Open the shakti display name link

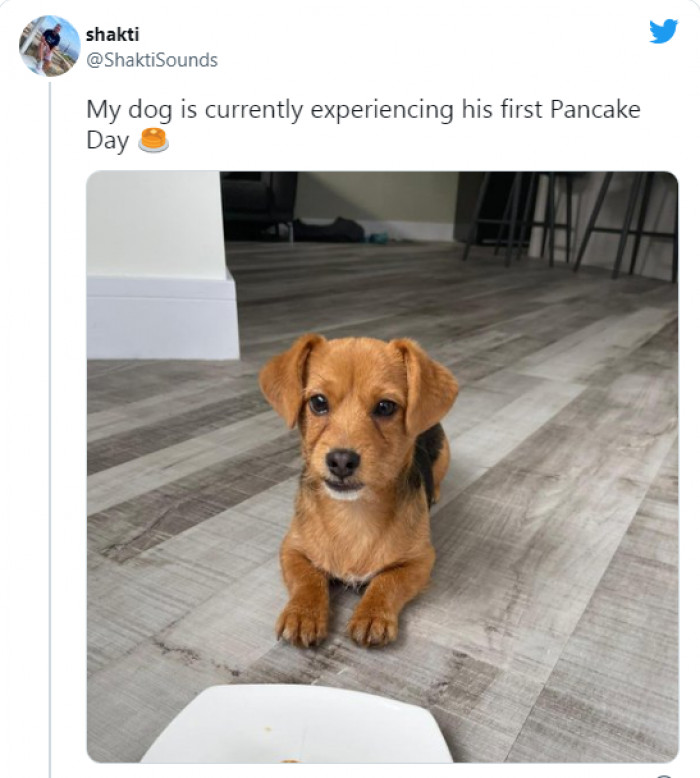pyautogui.click(x=113, y=35)
